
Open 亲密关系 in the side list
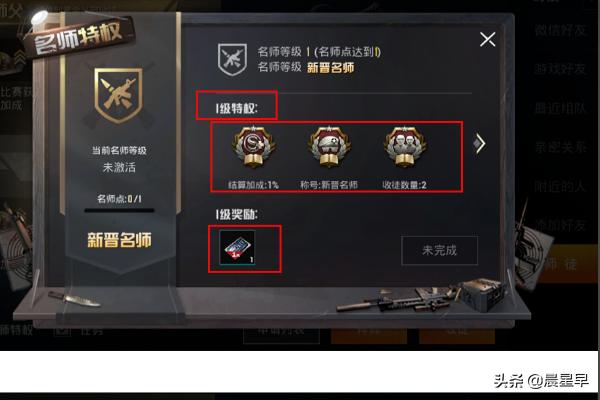(561, 147)
